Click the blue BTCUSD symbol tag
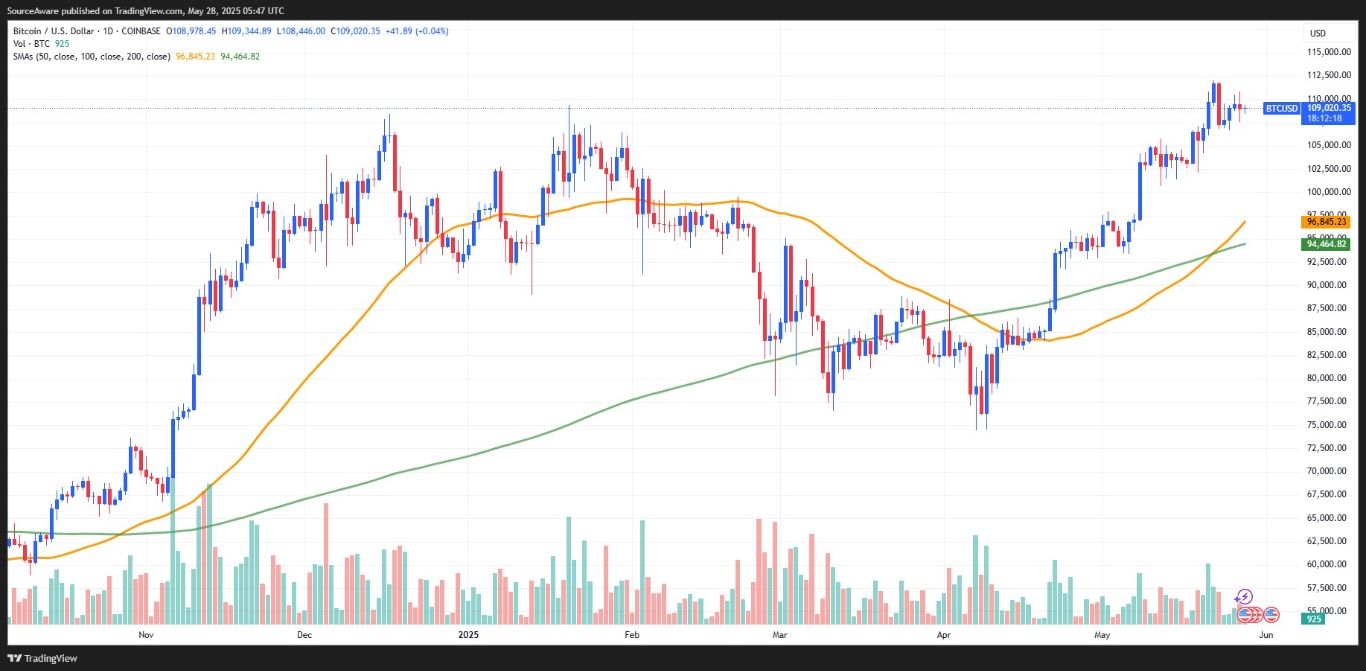 [x=1281, y=108]
